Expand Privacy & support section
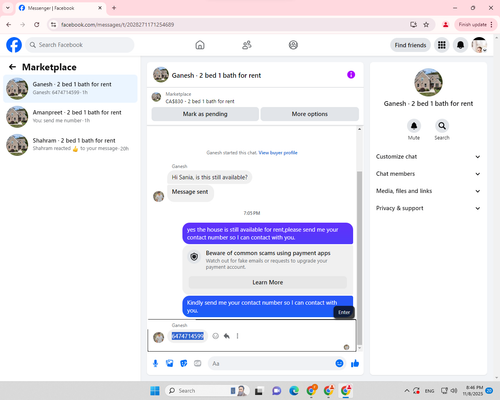Image resolution: width=500 pixels, height=400 pixels. click(x=428, y=208)
